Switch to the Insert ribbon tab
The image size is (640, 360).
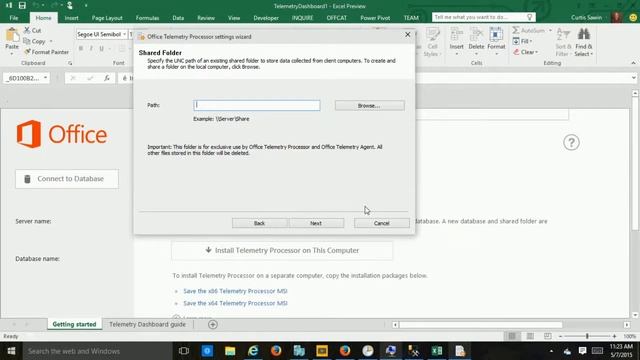[x=71, y=18]
